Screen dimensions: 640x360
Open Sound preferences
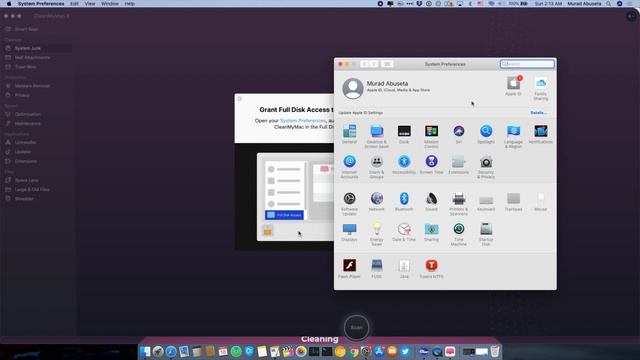[x=431, y=202]
